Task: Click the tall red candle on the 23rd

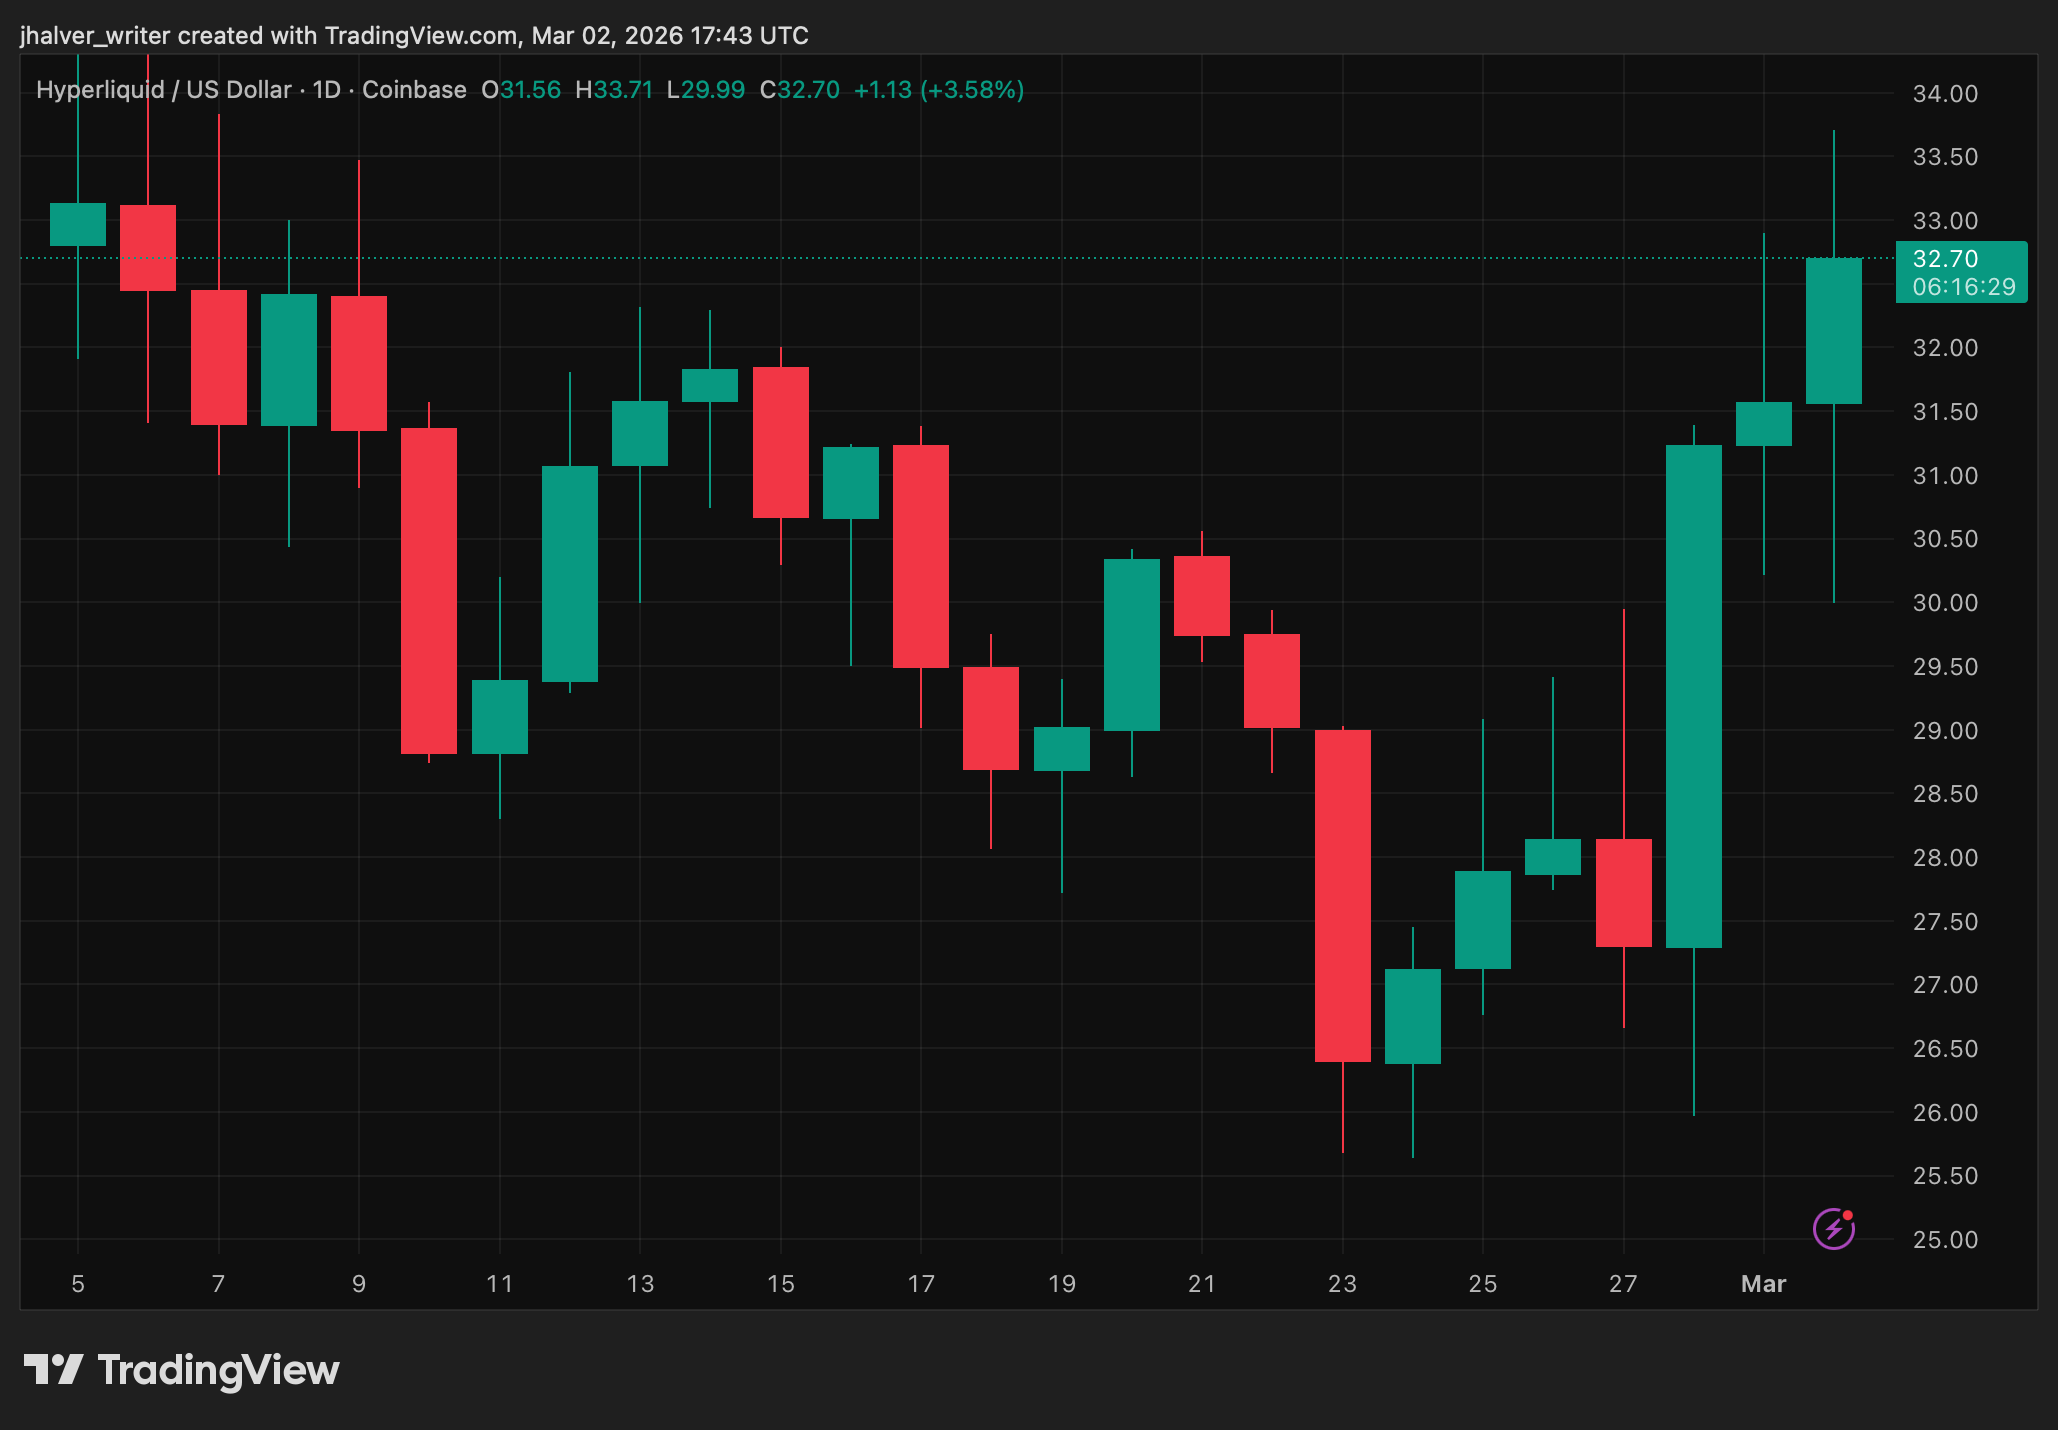Action: (1342, 895)
